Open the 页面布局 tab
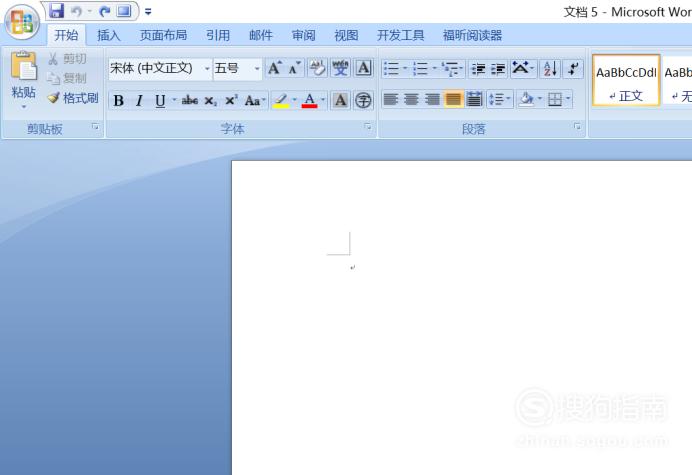Image resolution: width=692 pixels, height=475 pixels. (163, 35)
